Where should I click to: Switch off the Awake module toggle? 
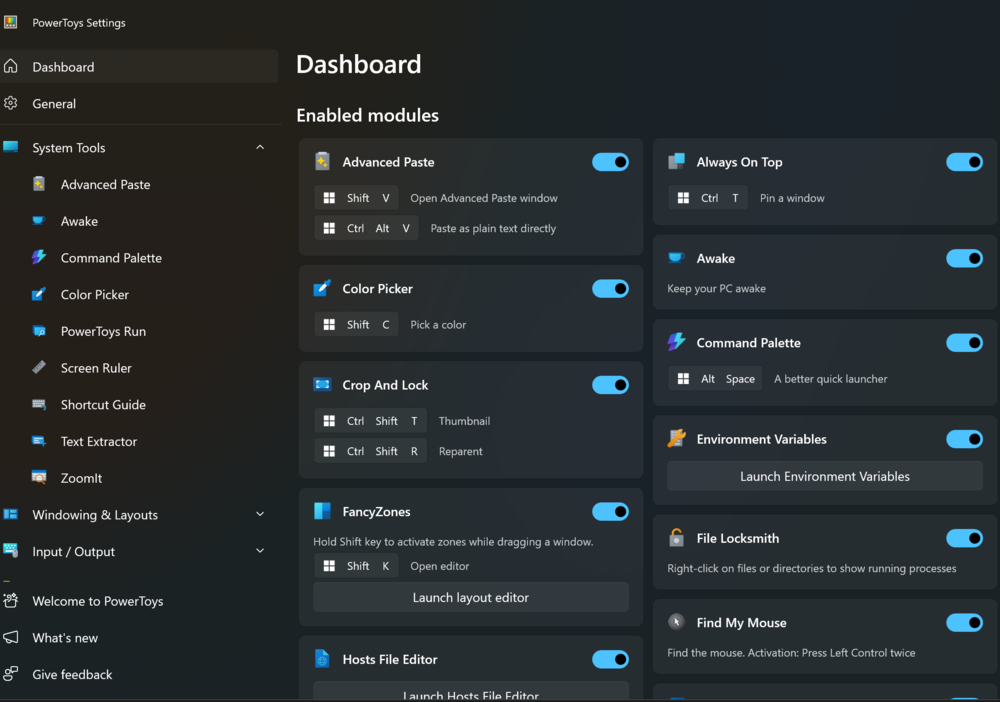pyautogui.click(x=964, y=258)
